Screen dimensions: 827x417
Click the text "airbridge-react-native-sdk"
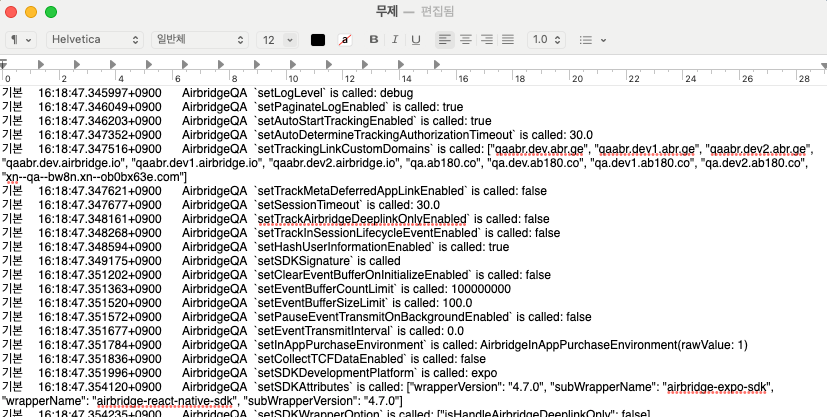(x=166, y=401)
